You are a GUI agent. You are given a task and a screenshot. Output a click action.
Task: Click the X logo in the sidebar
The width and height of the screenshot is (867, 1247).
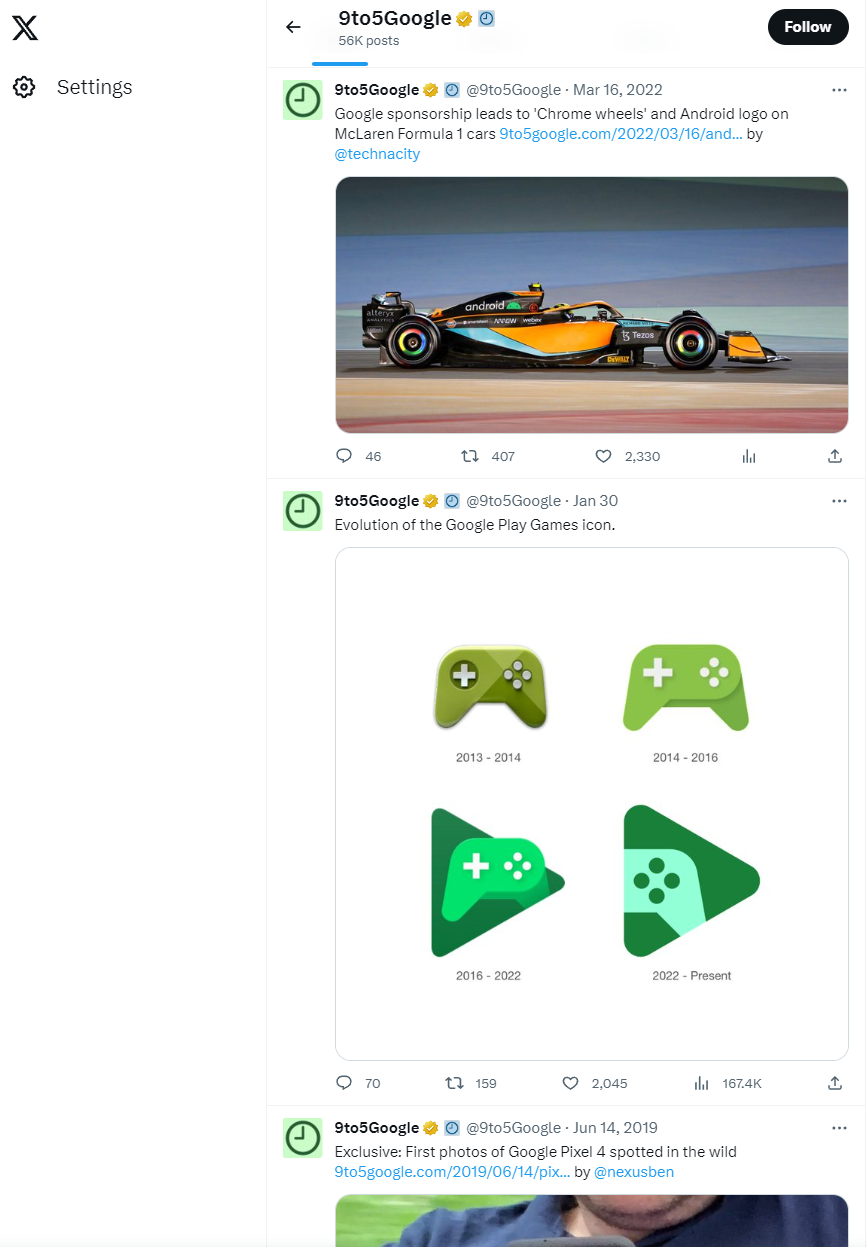click(x=24, y=27)
